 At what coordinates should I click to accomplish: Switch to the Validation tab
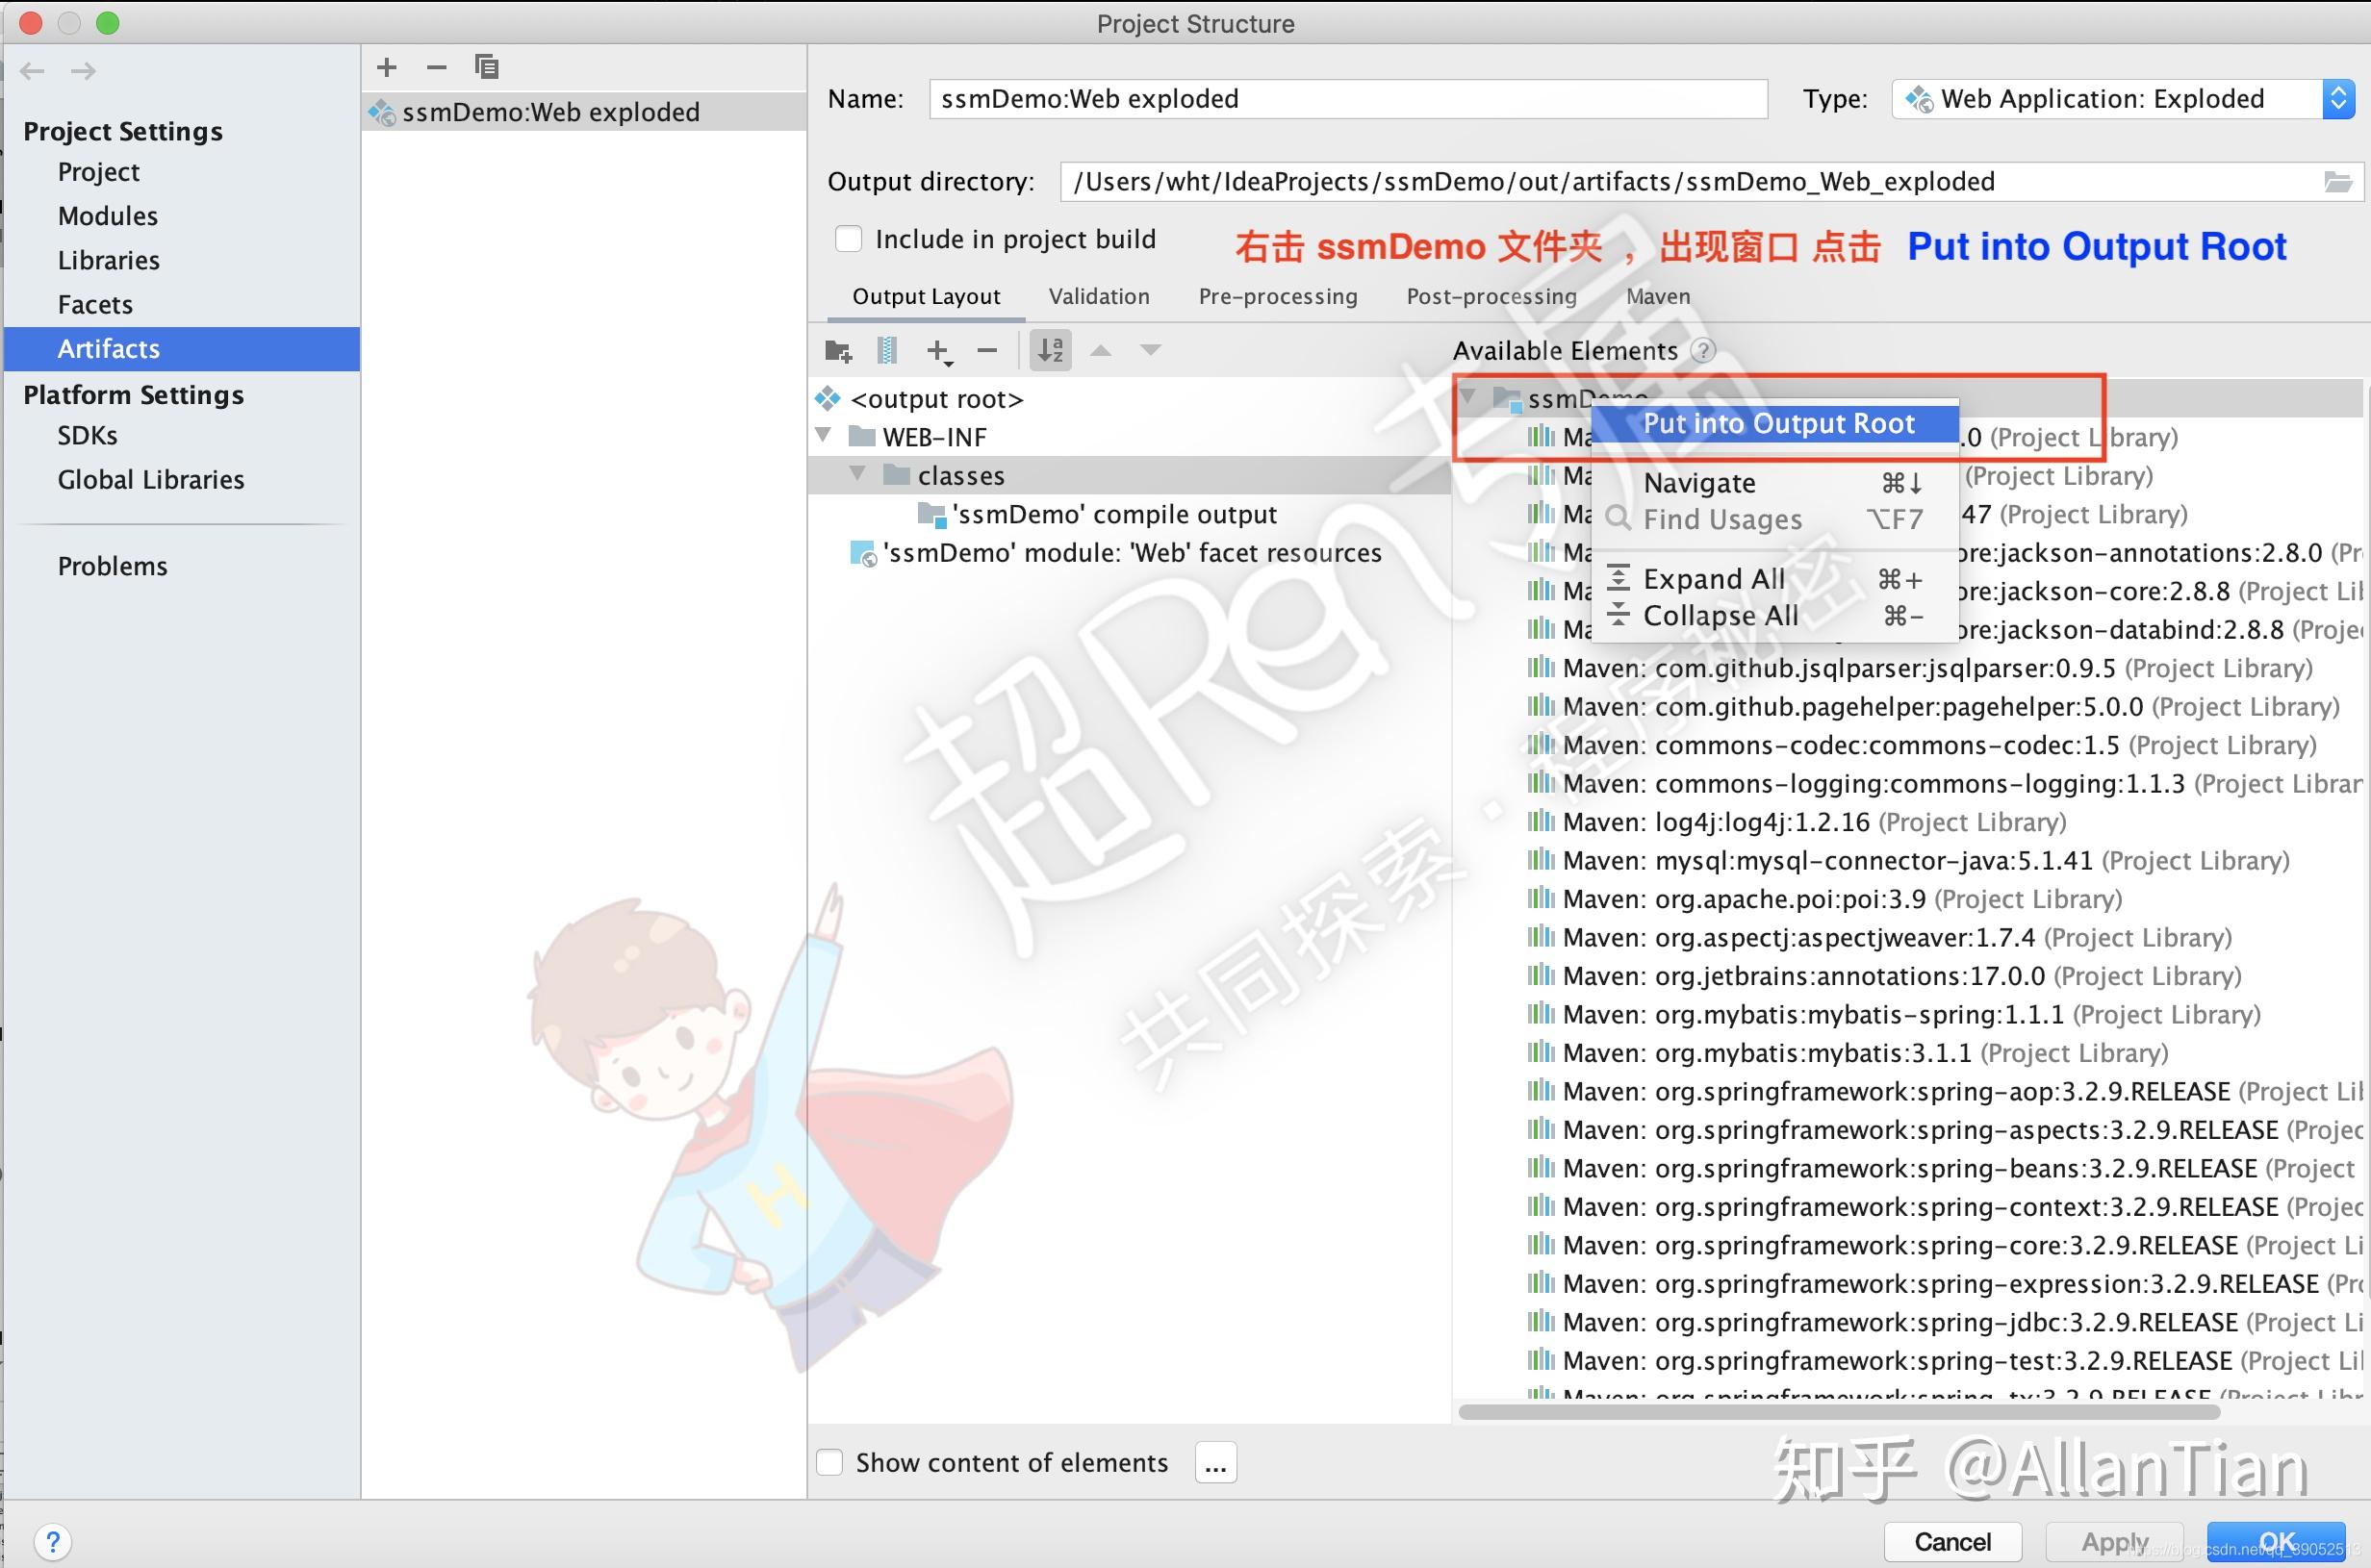click(x=1098, y=296)
